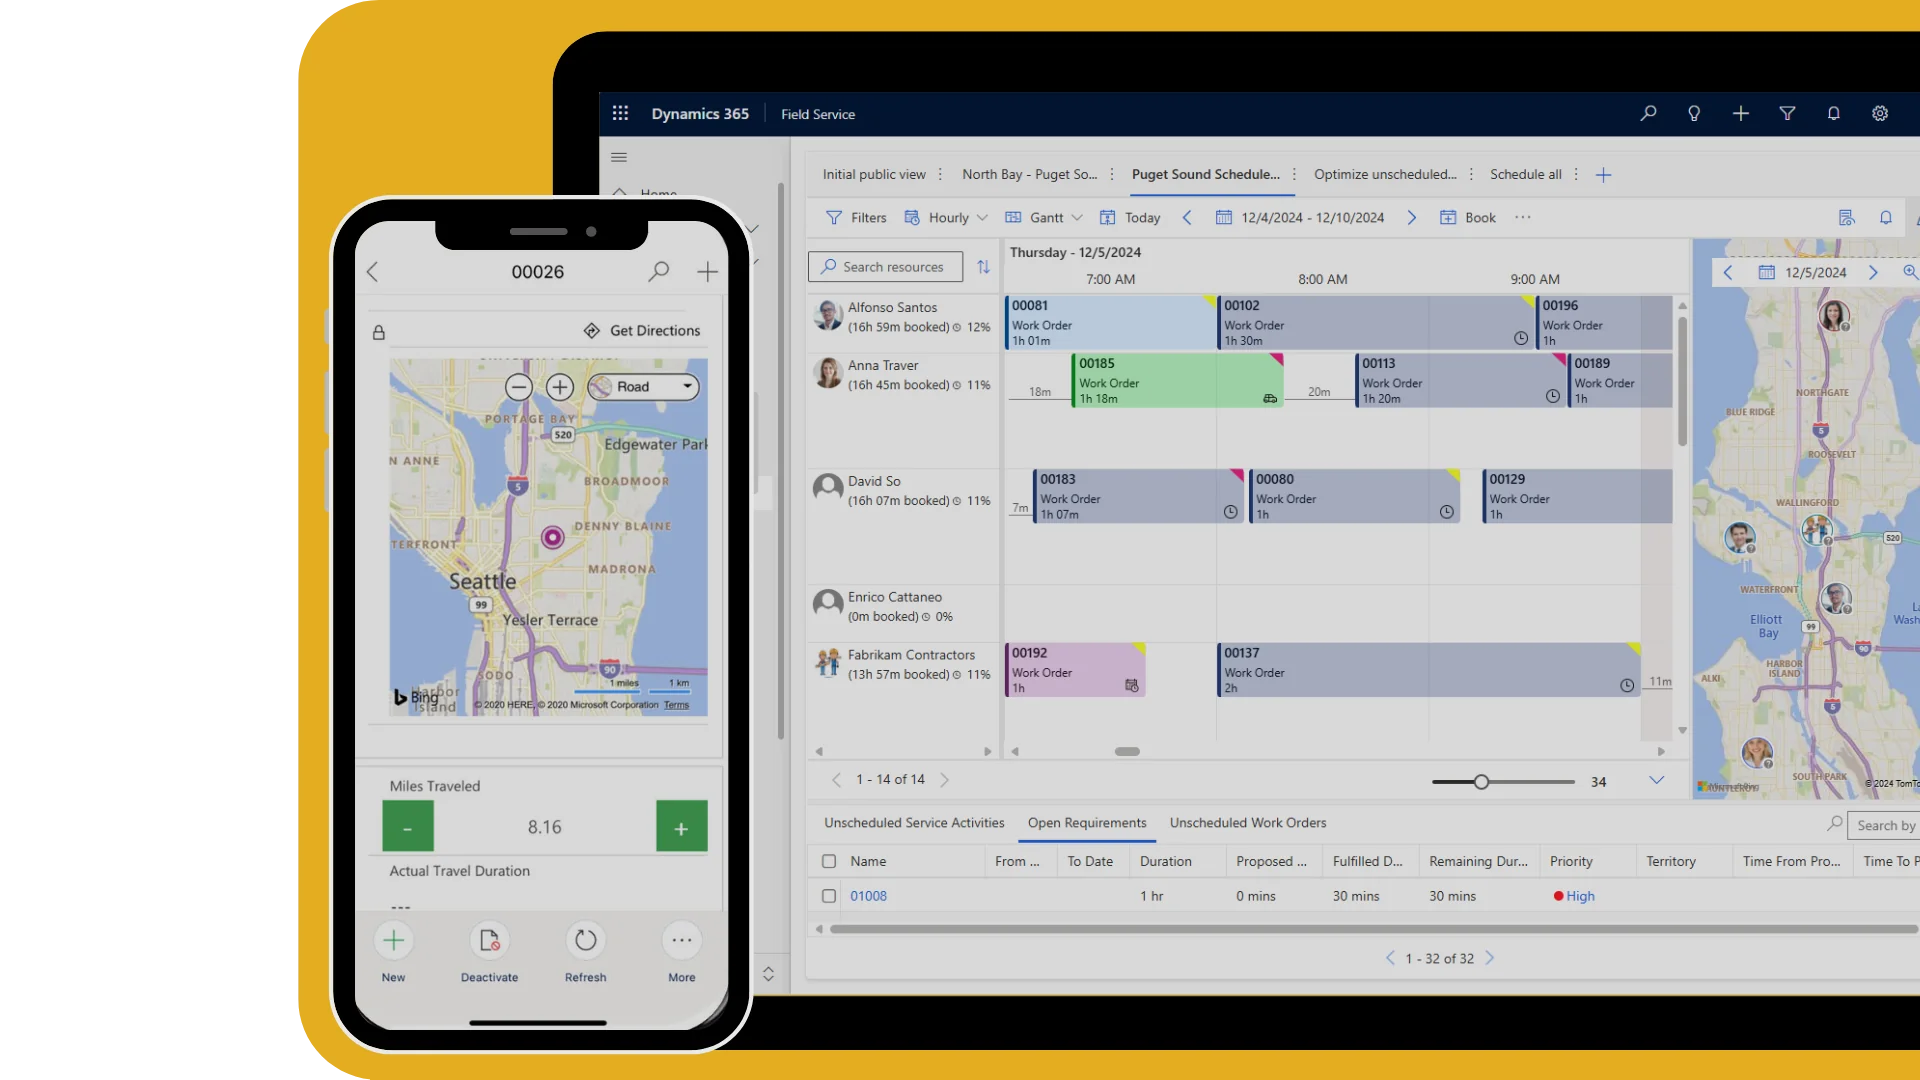
Task: Check the row checkbox for 01008
Action: (x=829, y=896)
